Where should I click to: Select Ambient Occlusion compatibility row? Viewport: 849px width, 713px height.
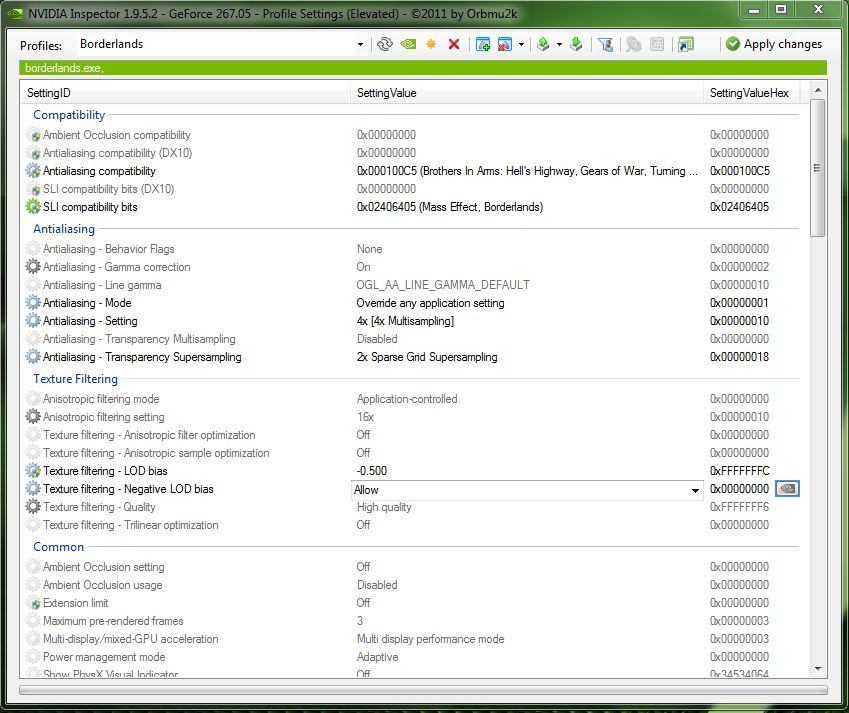click(412, 135)
